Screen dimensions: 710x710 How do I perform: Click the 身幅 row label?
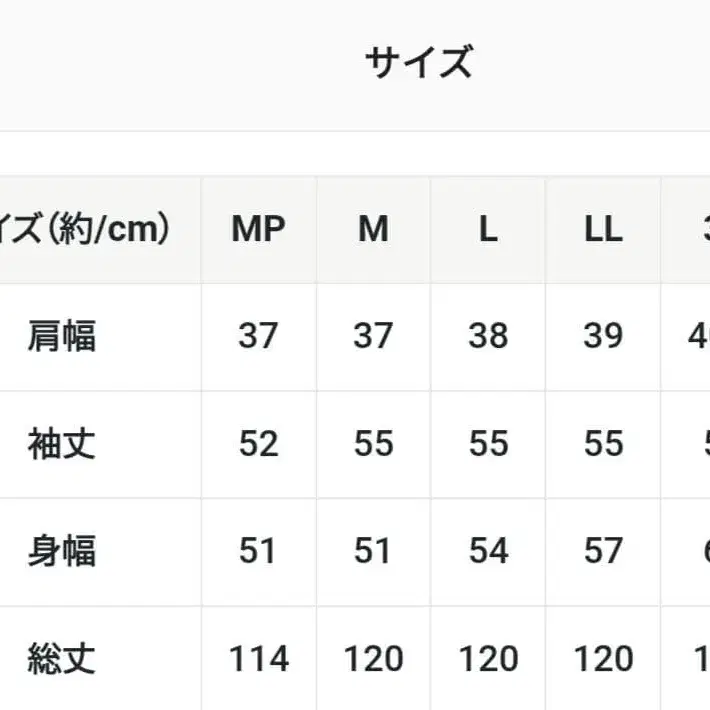coord(62,551)
